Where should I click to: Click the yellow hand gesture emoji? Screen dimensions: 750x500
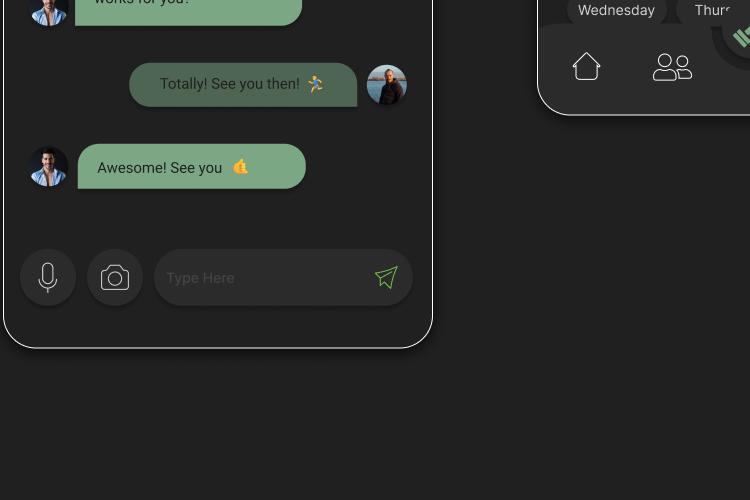pos(241,167)
